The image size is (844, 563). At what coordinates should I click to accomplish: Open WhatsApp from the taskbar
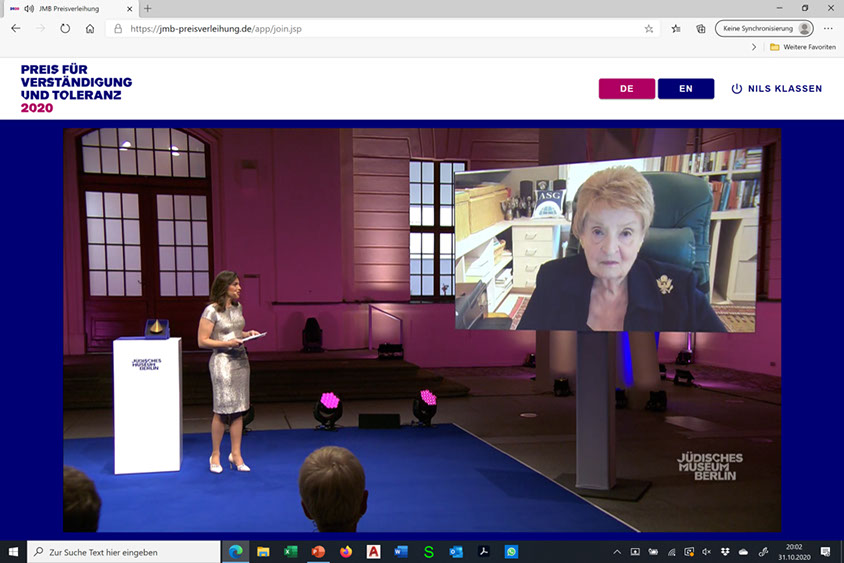tap(511, 551)
